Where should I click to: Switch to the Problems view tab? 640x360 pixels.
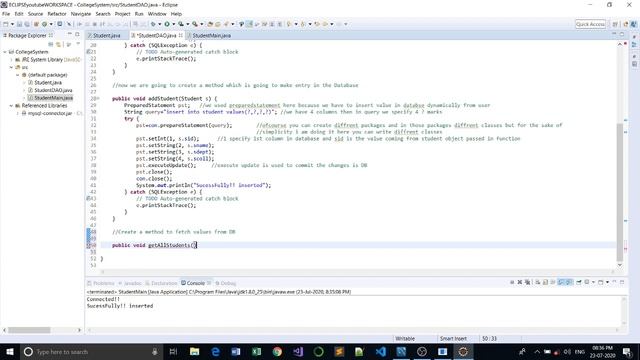coord(101,283)
